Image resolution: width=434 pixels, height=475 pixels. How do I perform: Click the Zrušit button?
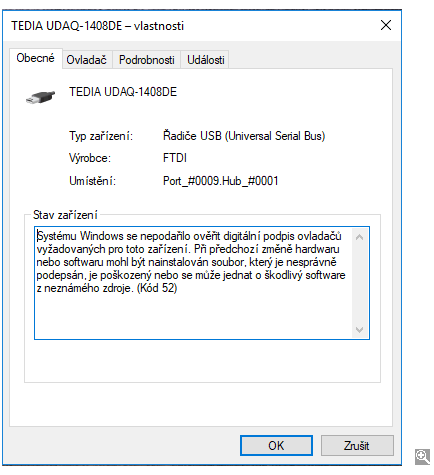coord(357,446)
